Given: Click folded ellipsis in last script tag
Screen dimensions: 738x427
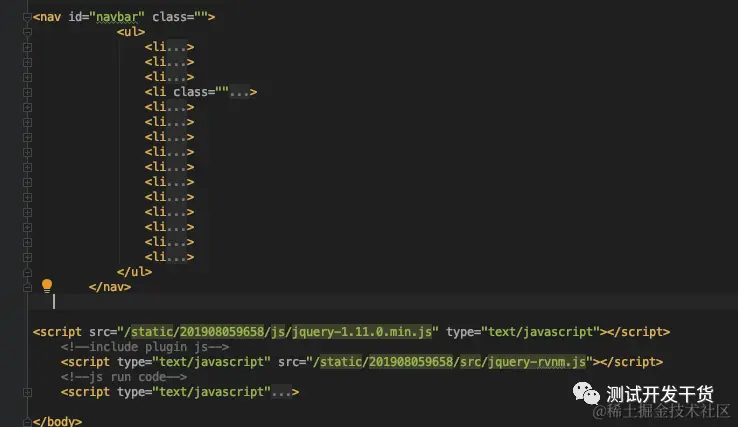Looking at the screenshot, I should (281, 392).
